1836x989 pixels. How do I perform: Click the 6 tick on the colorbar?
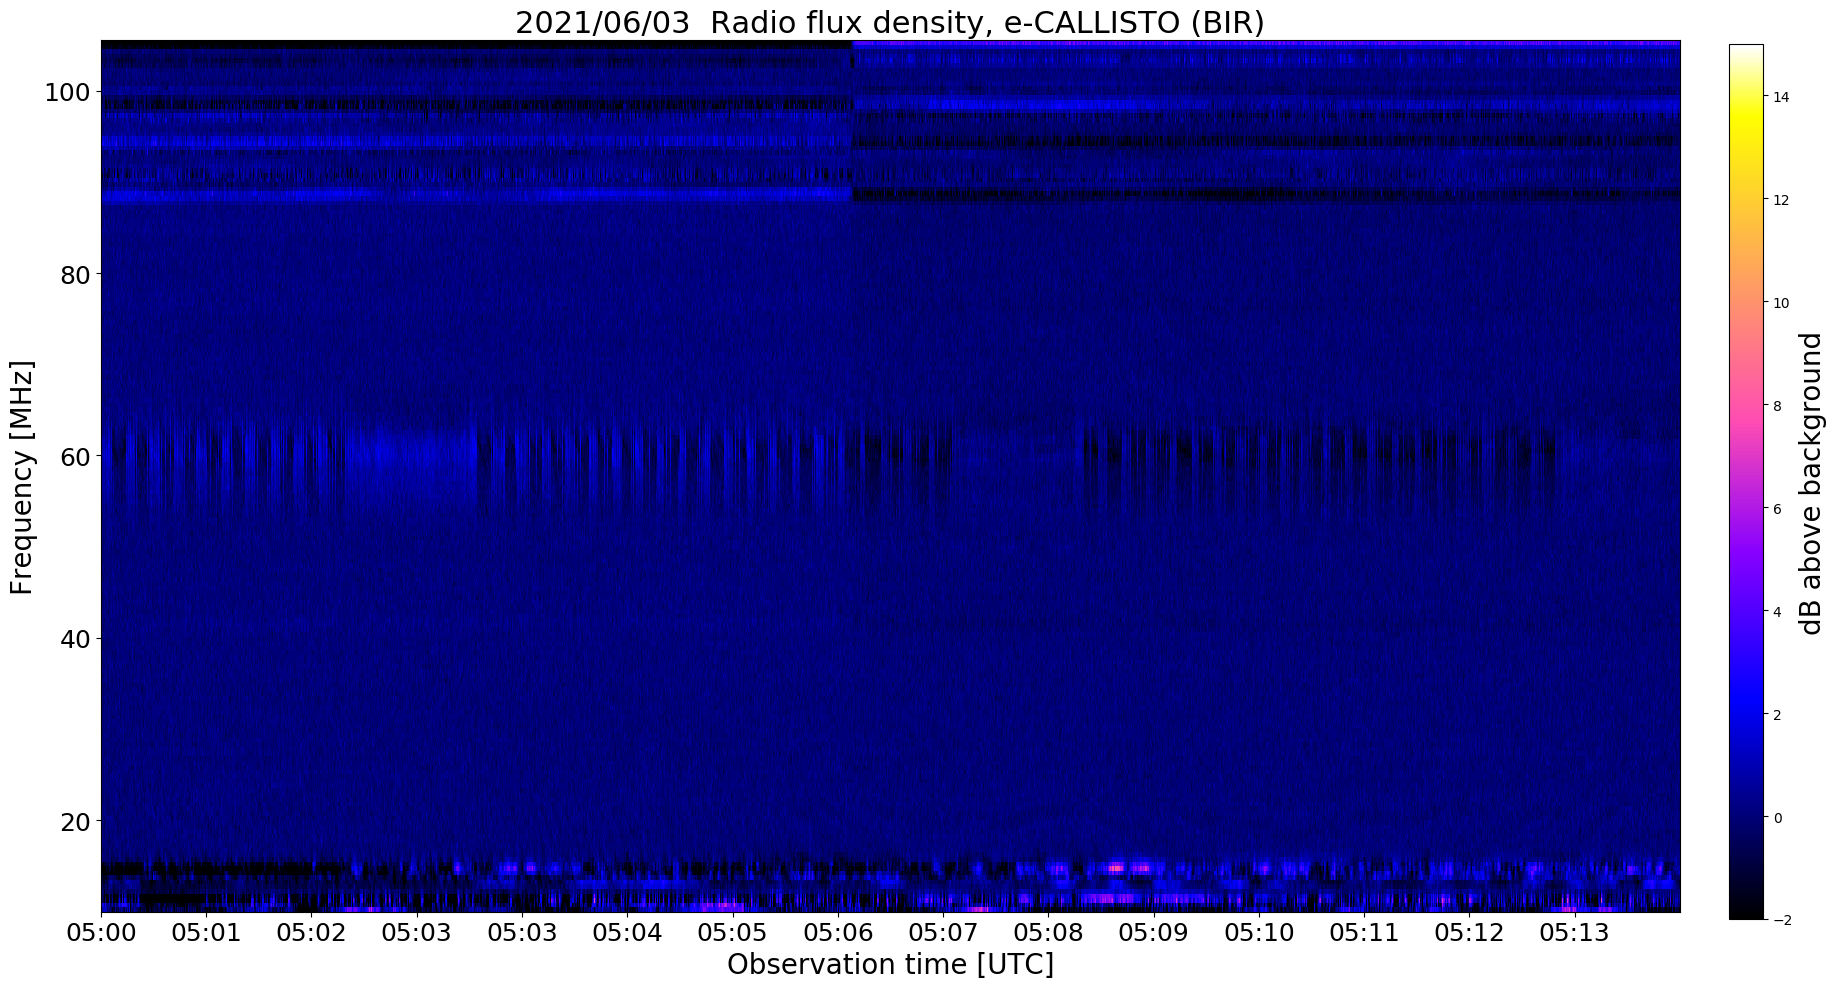[1777, 509]
